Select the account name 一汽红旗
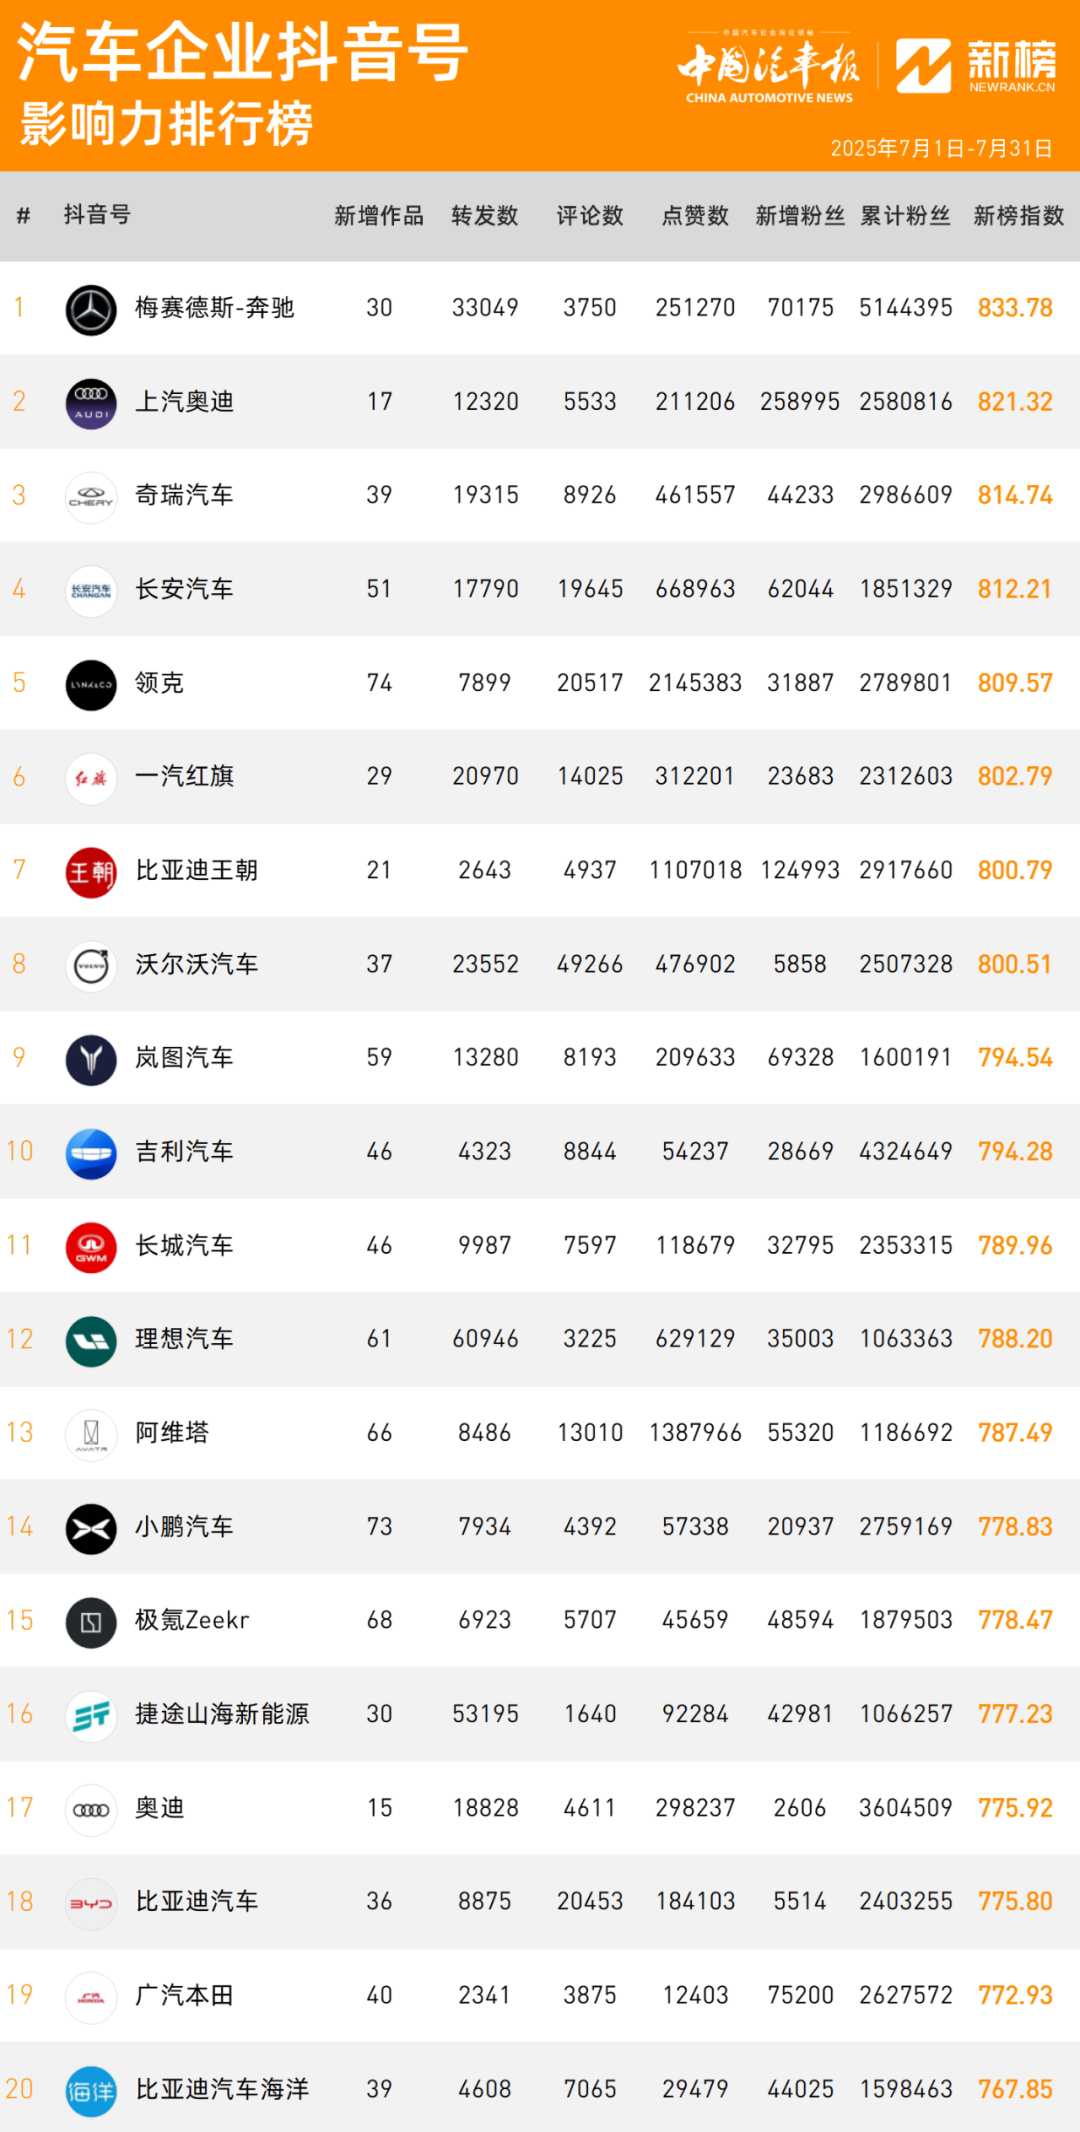This screenshot has width=1080, height=2132. pyautogui.click(x=184, y=776)
